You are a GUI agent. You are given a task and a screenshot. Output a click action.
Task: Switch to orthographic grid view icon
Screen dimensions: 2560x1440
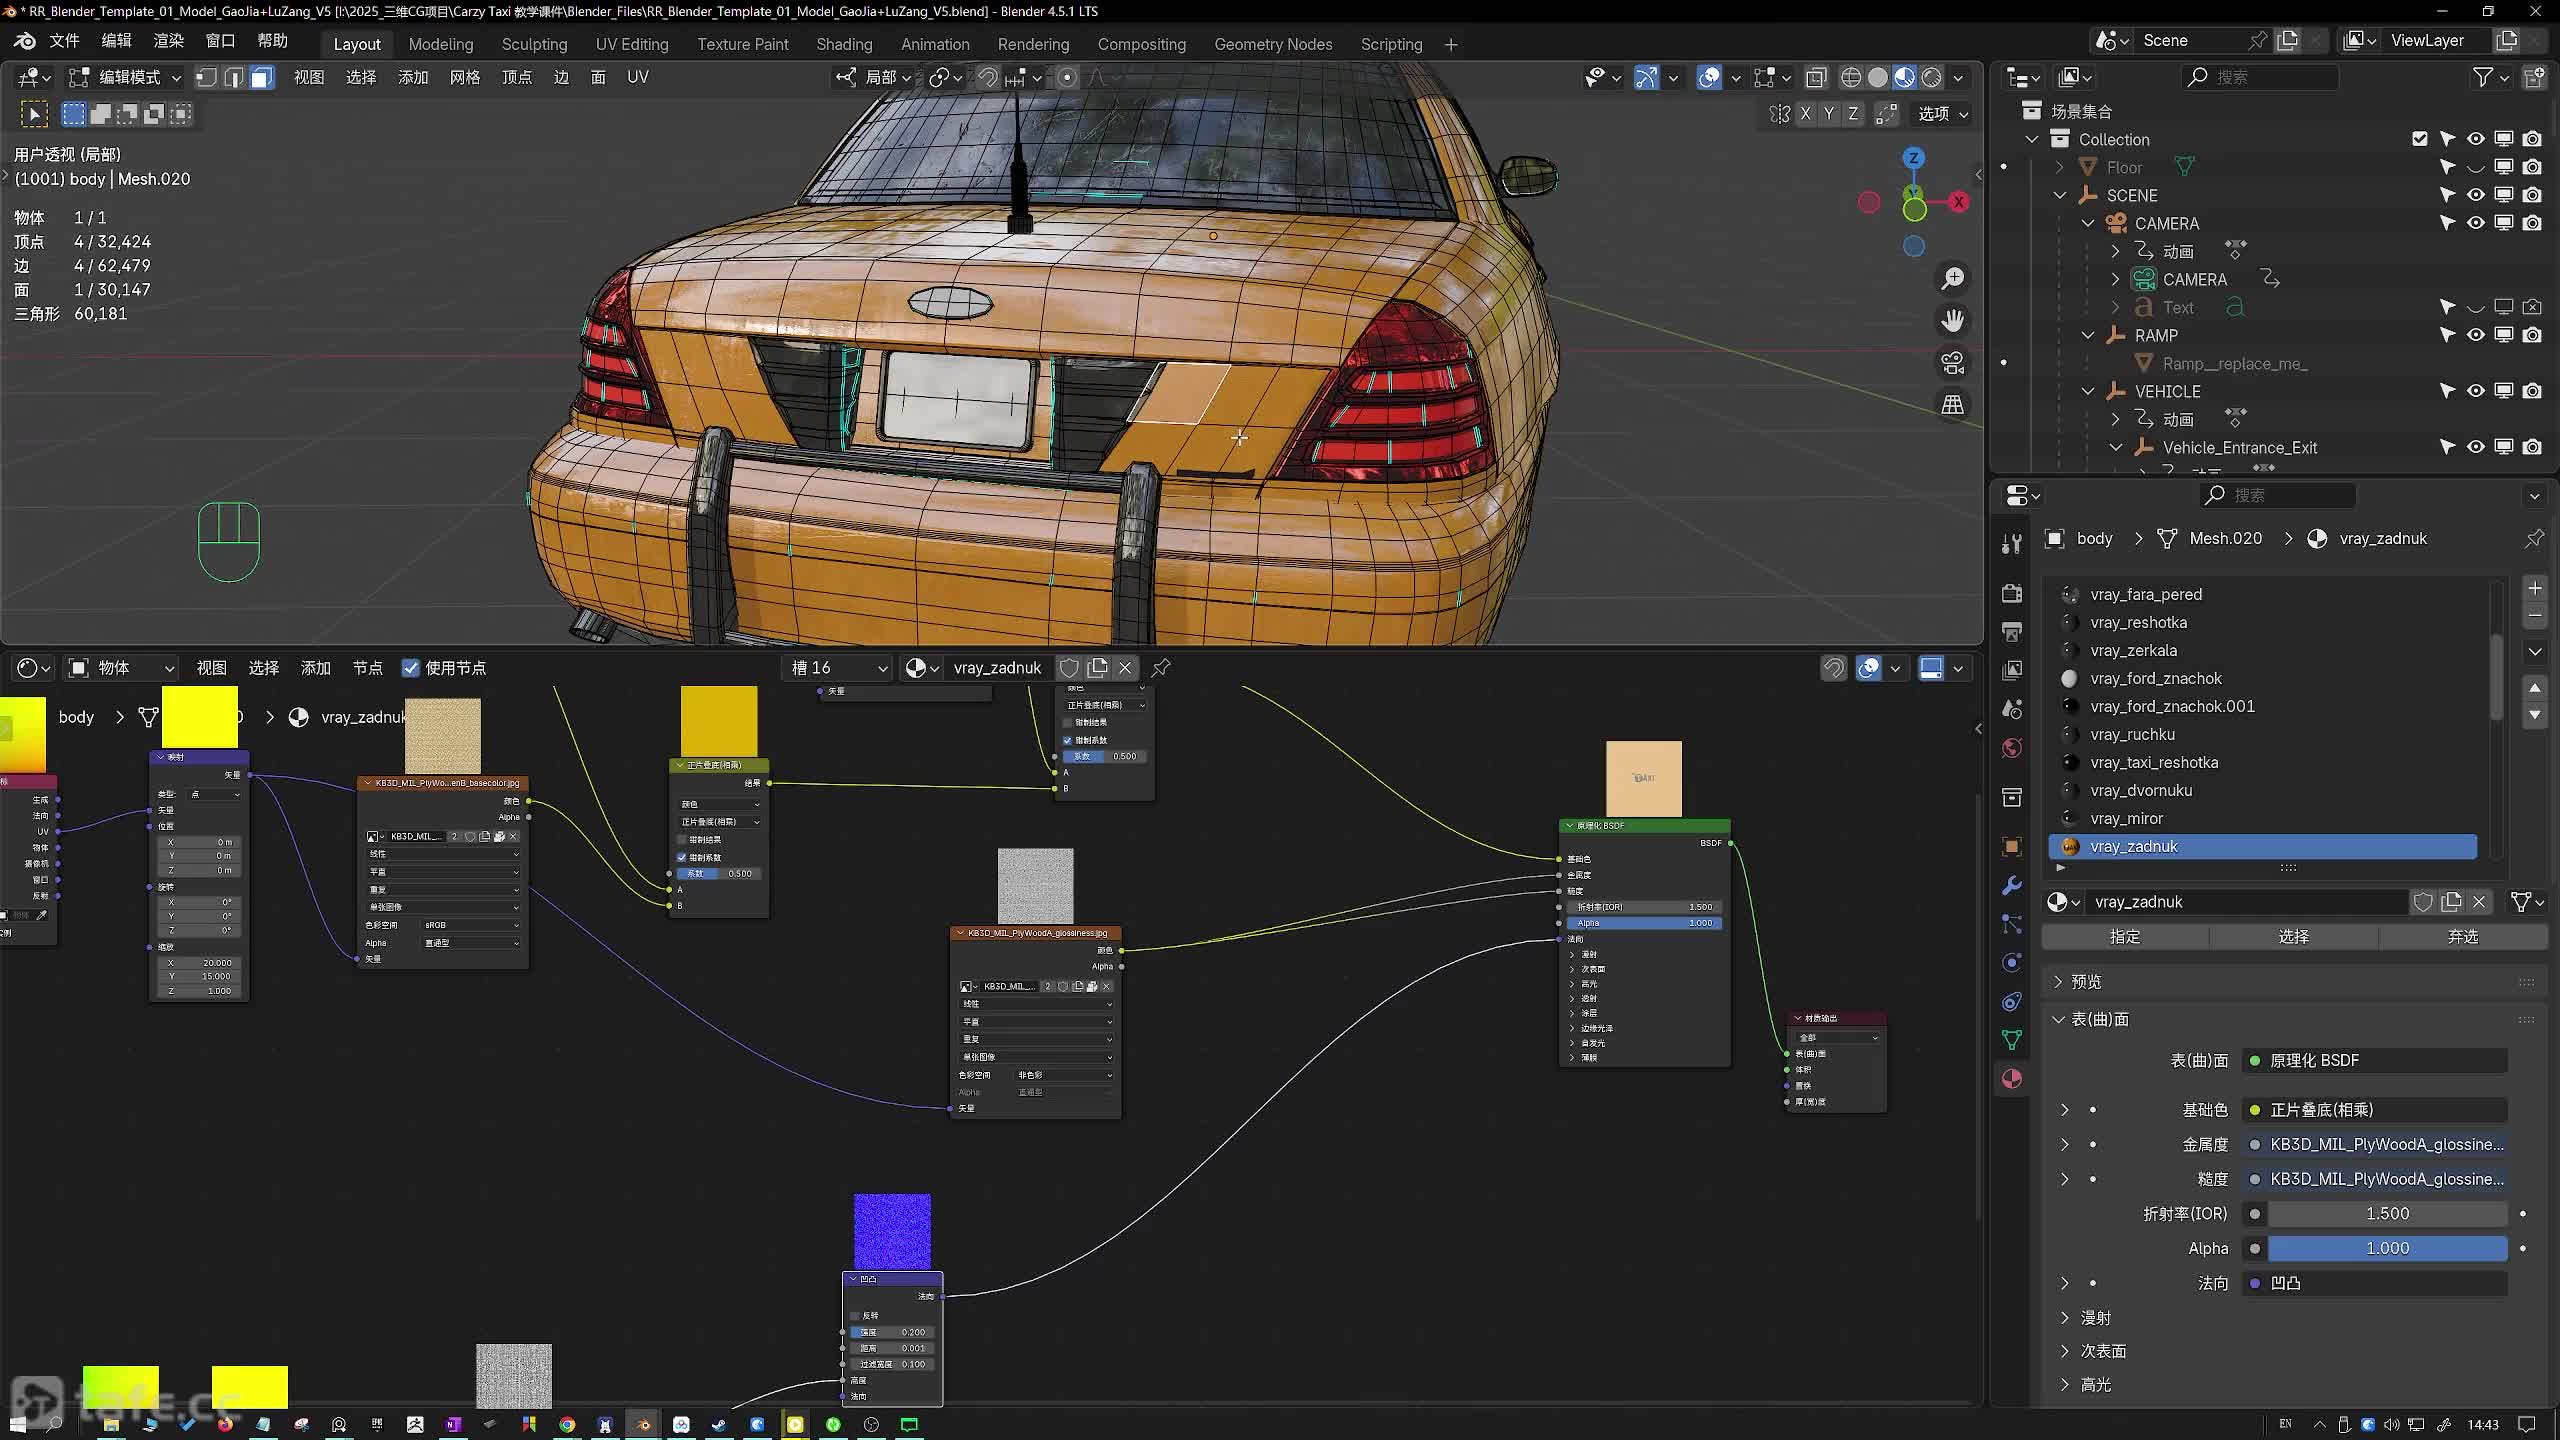[x=1952, y=405]
